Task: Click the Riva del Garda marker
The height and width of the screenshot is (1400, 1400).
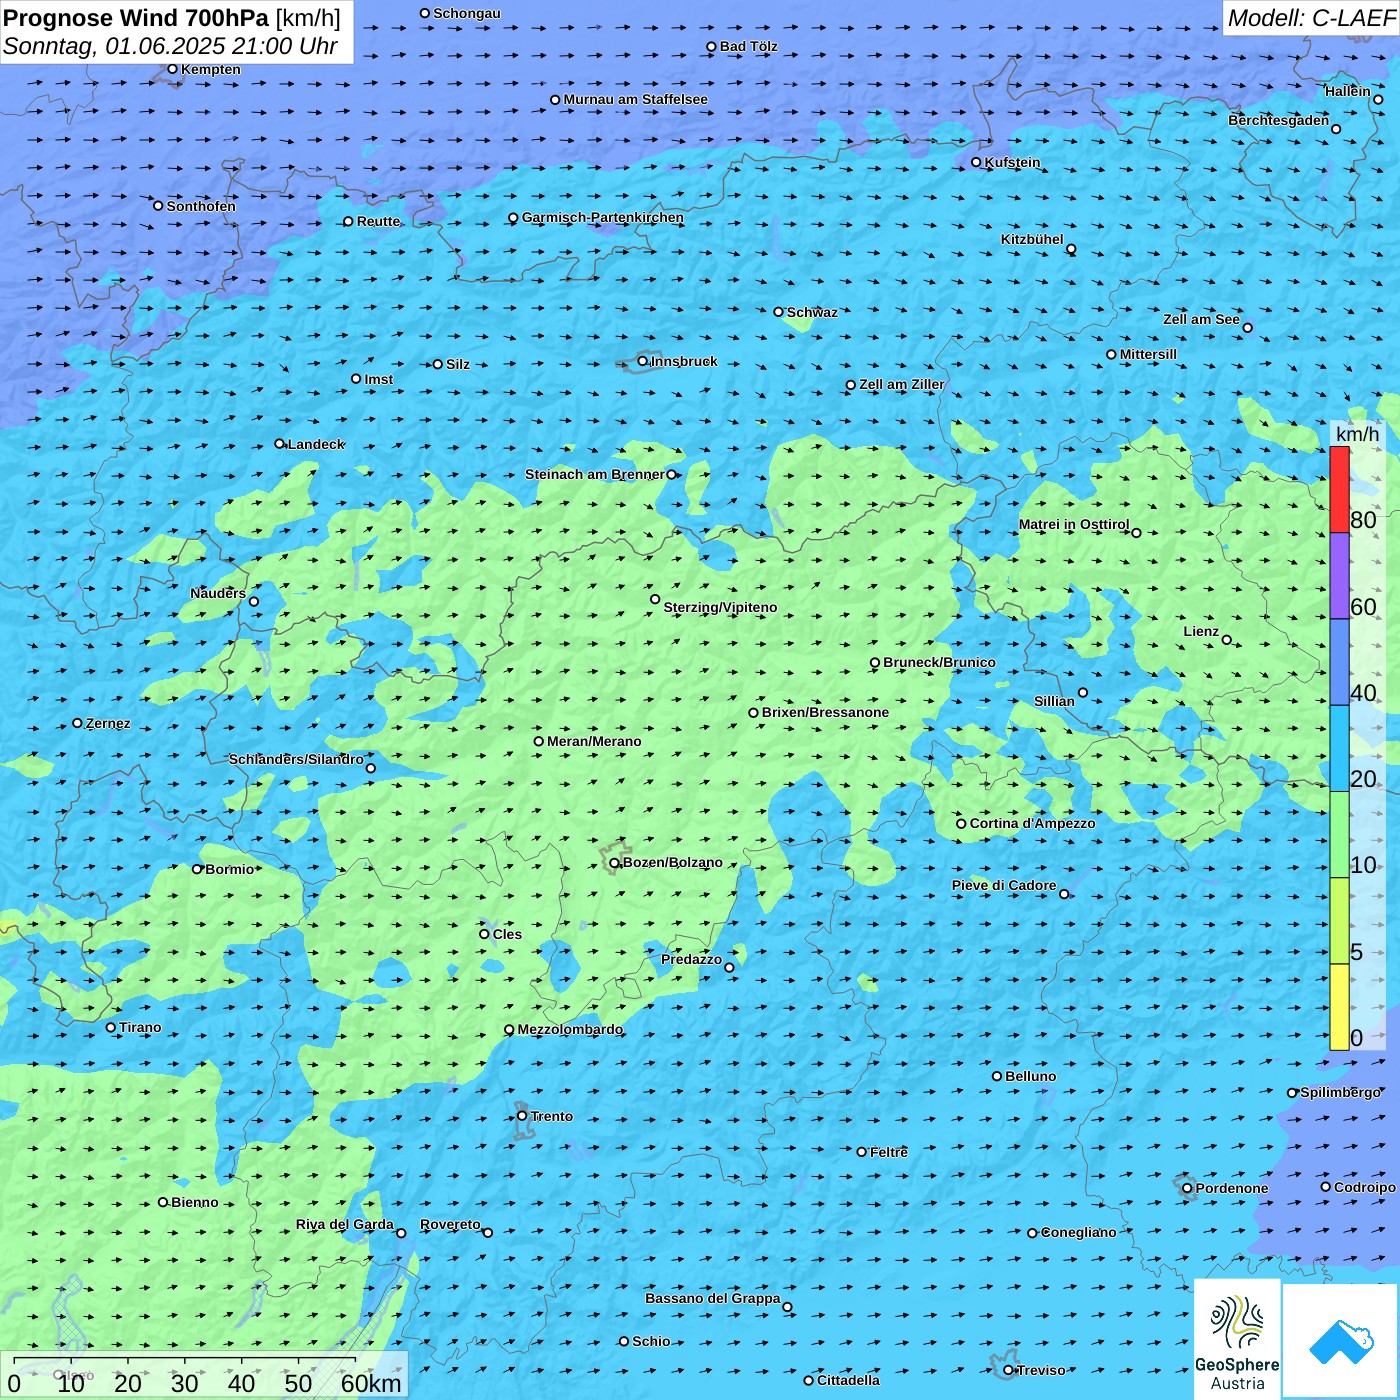Action: 402,1233
